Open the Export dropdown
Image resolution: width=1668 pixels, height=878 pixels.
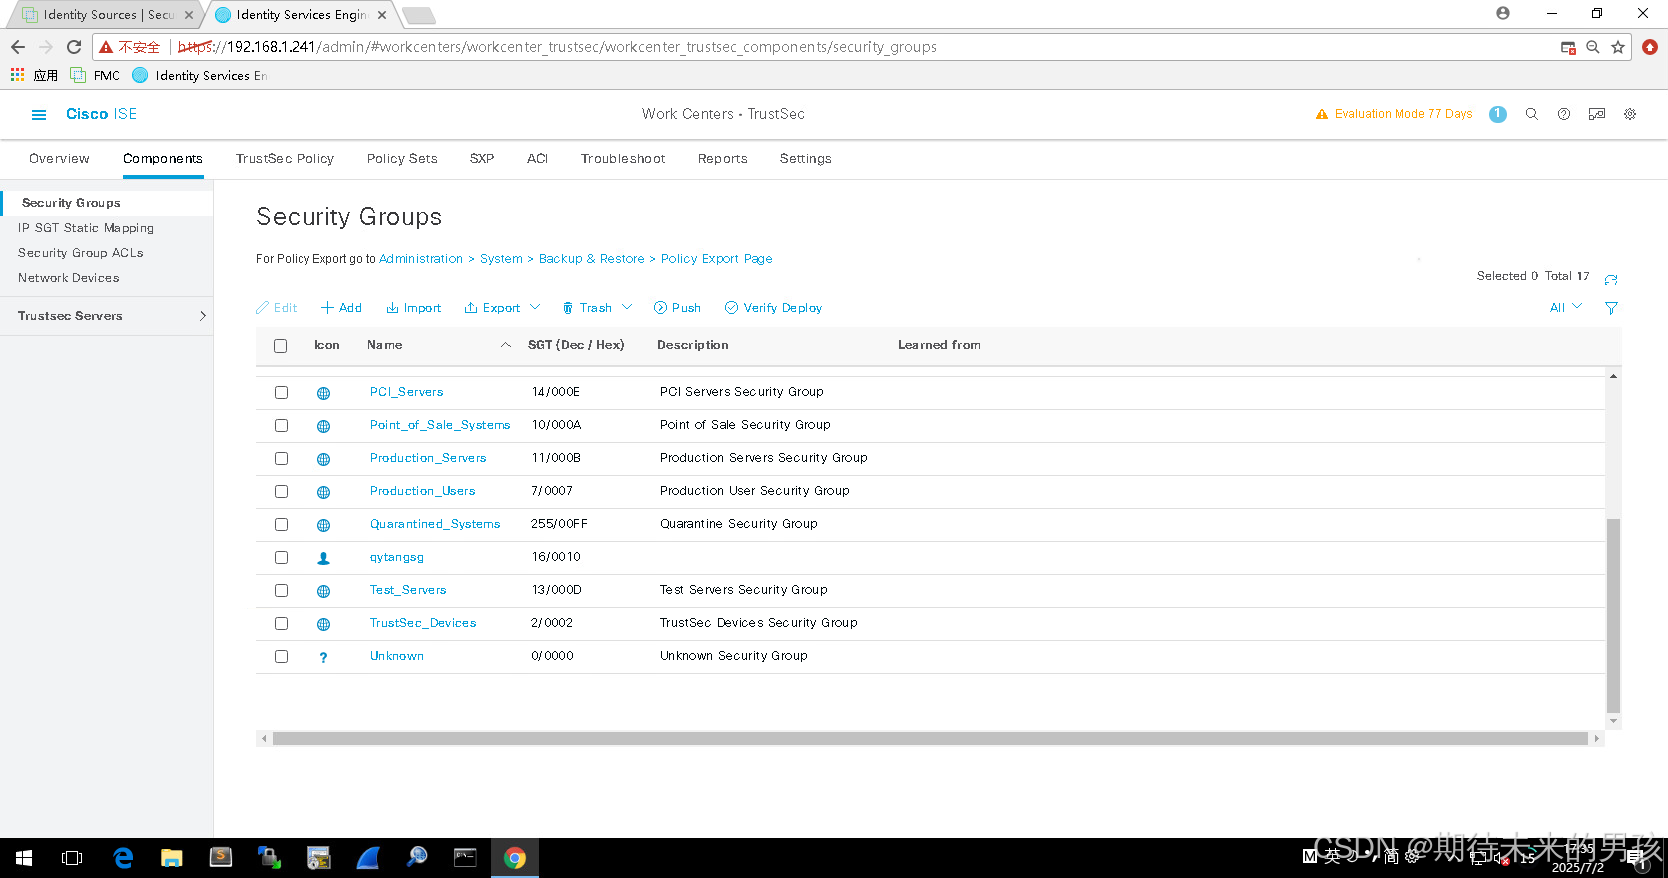(502, 308)
